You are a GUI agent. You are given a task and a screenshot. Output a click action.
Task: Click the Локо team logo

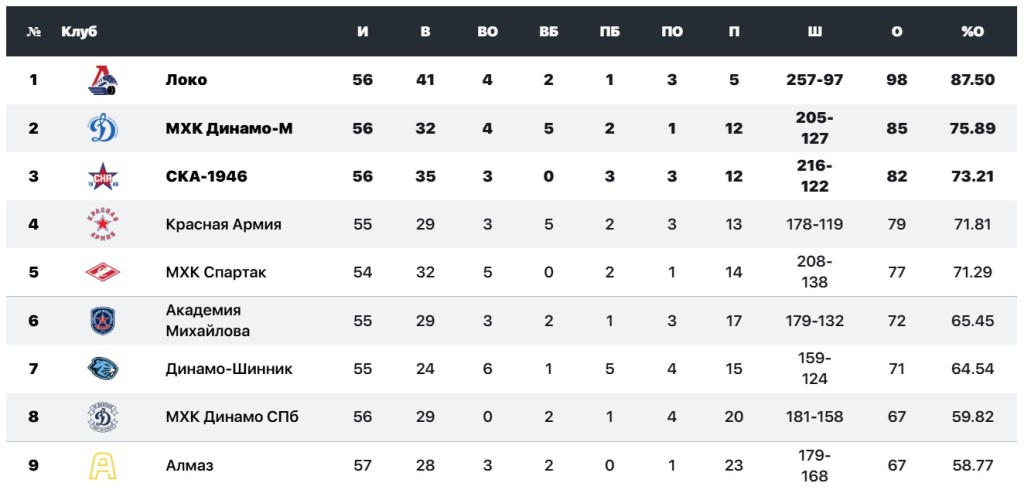[x=103, y=80]
